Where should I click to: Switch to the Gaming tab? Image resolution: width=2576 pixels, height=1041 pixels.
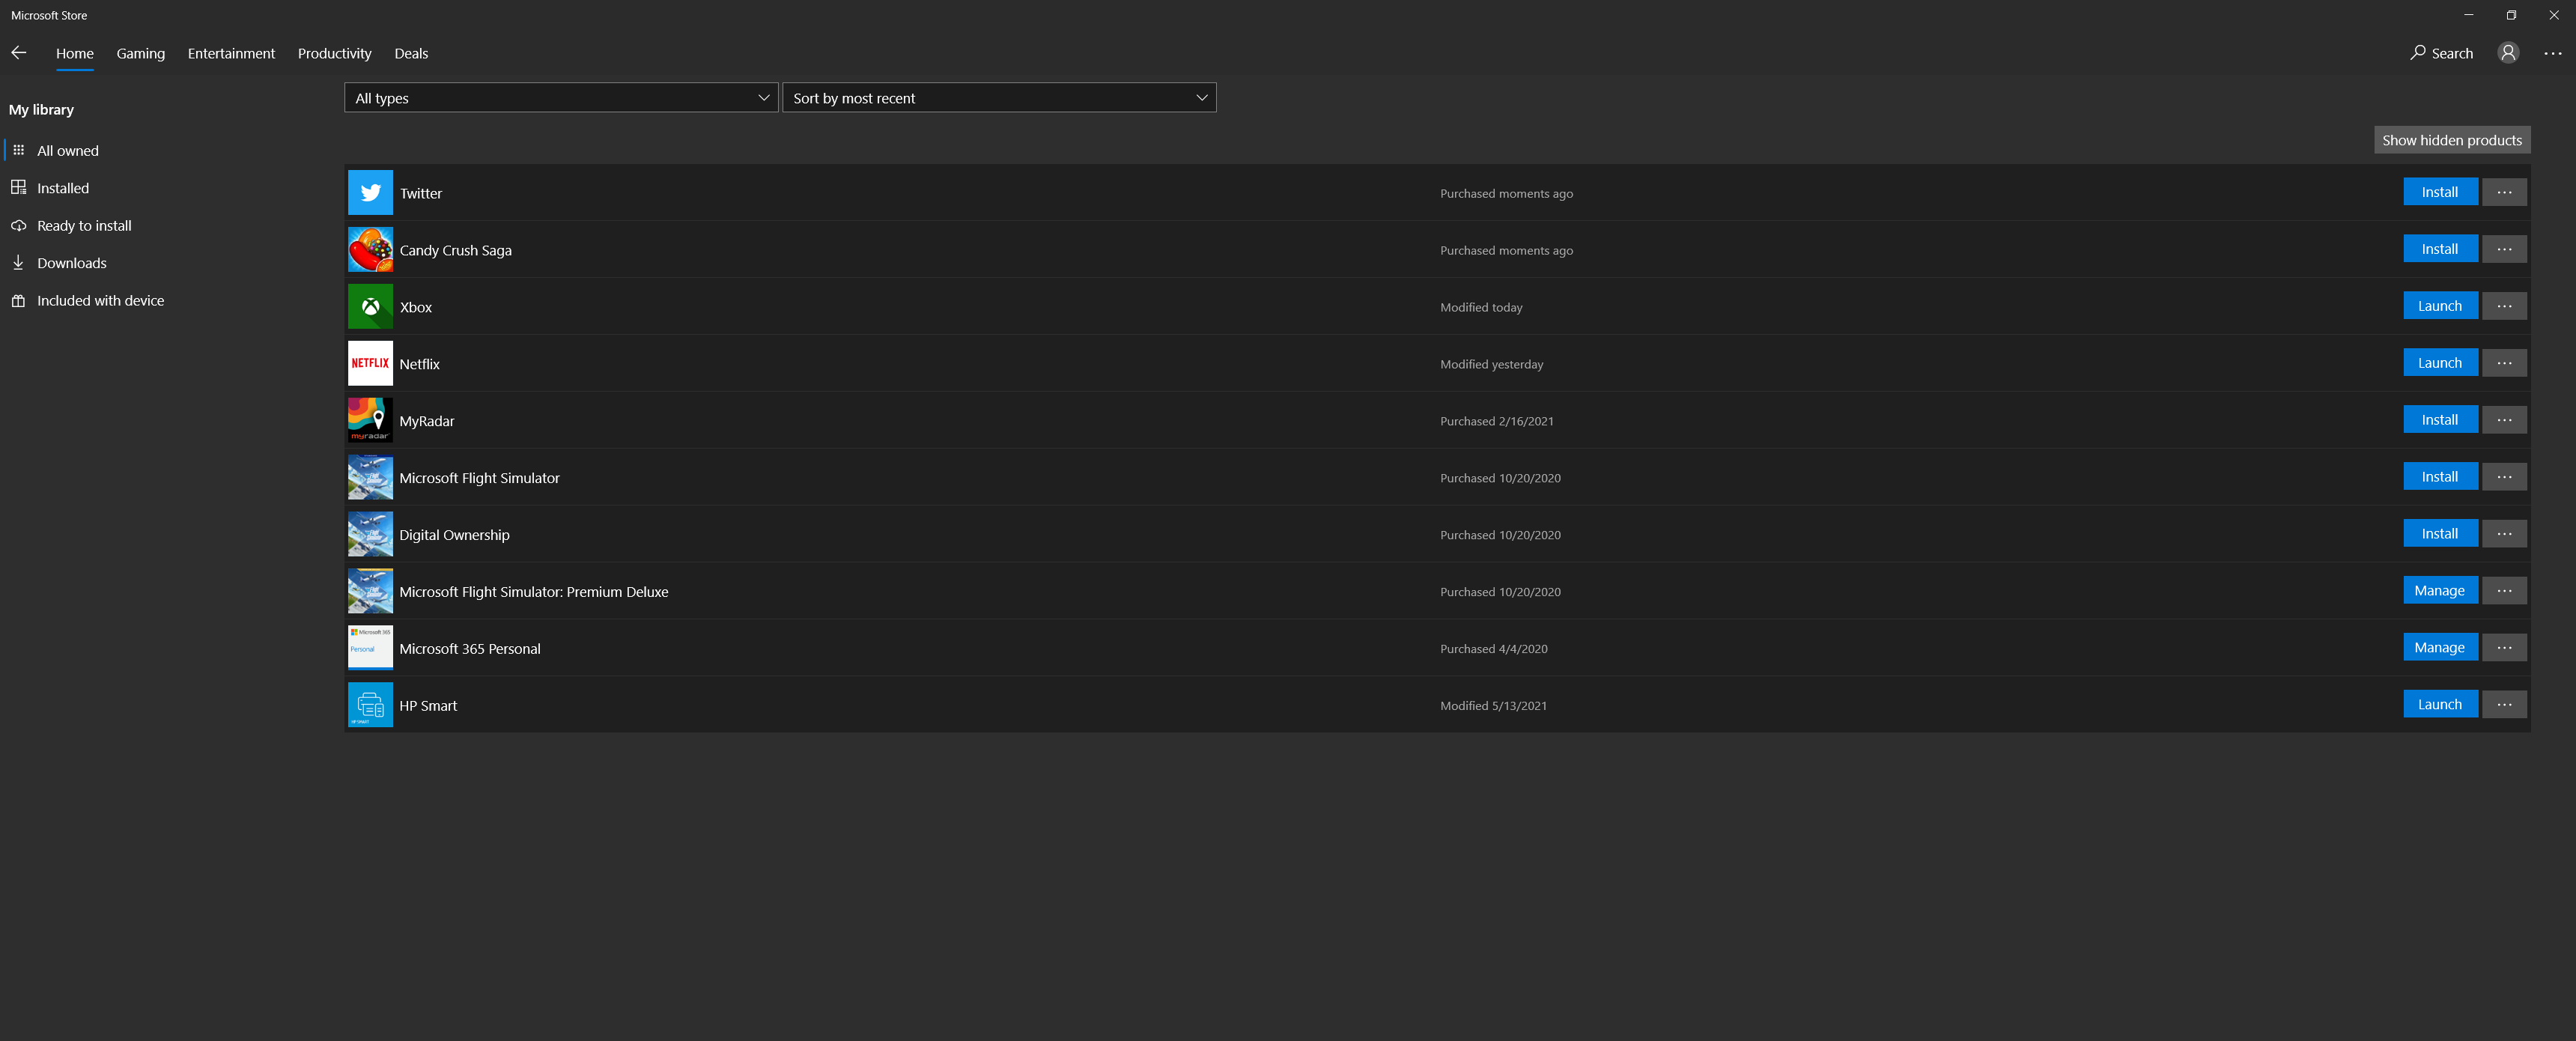pos(141,53)
